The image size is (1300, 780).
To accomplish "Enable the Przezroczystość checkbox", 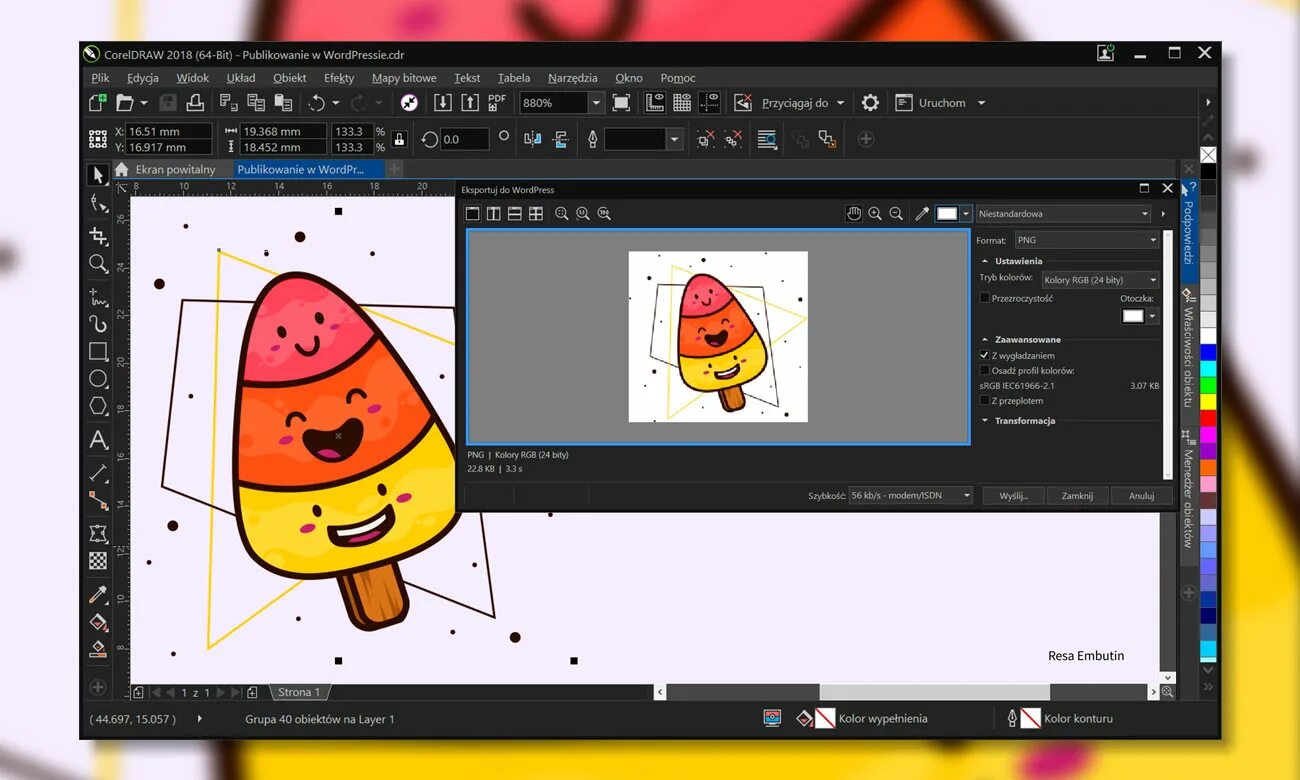I will tap(985, 298).
